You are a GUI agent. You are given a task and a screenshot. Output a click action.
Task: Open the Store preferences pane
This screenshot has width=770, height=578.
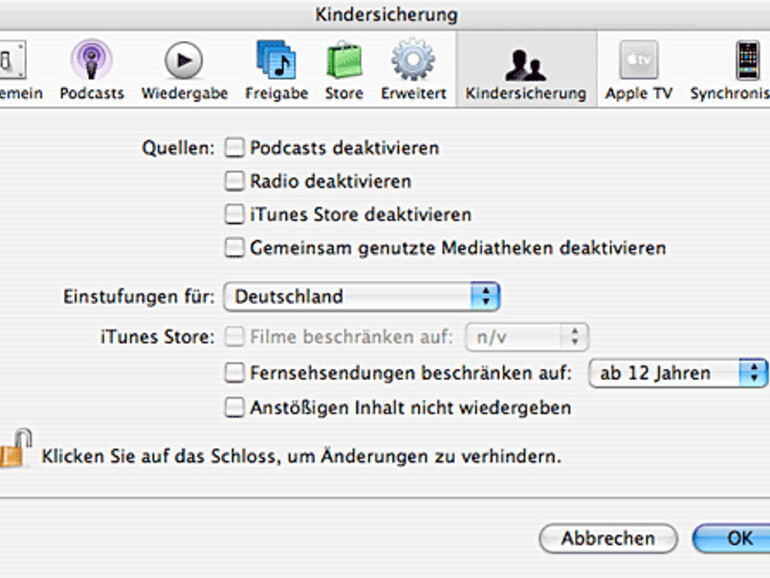click(x=344, y=70)
